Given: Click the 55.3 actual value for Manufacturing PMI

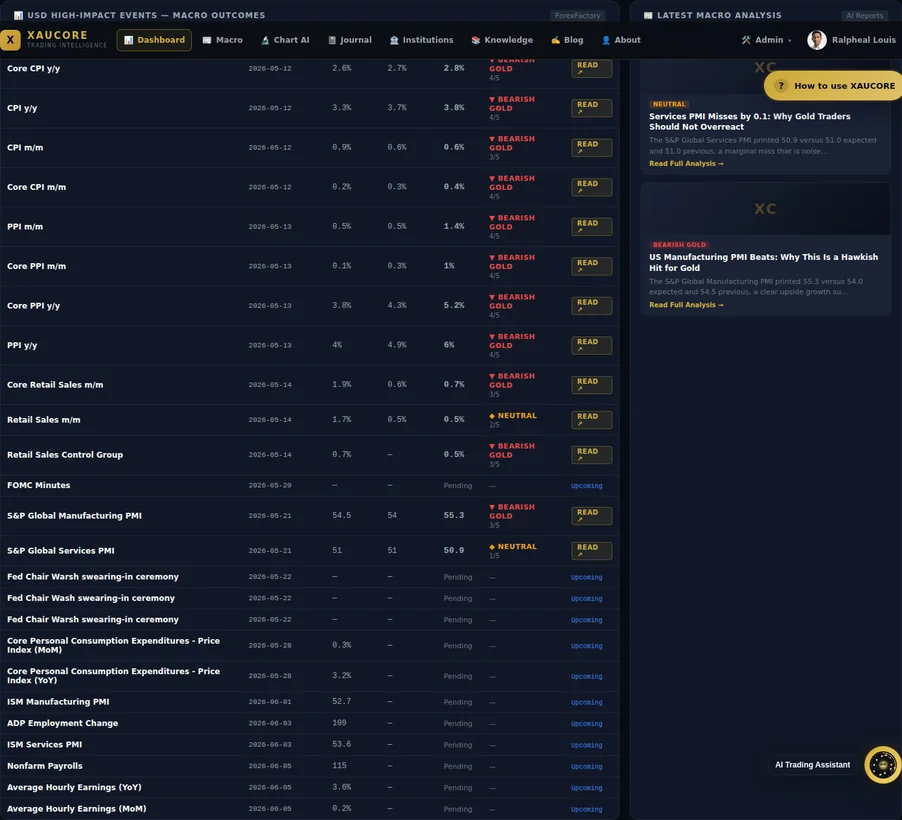Looking at the screenshot, I should coord(453,515).
